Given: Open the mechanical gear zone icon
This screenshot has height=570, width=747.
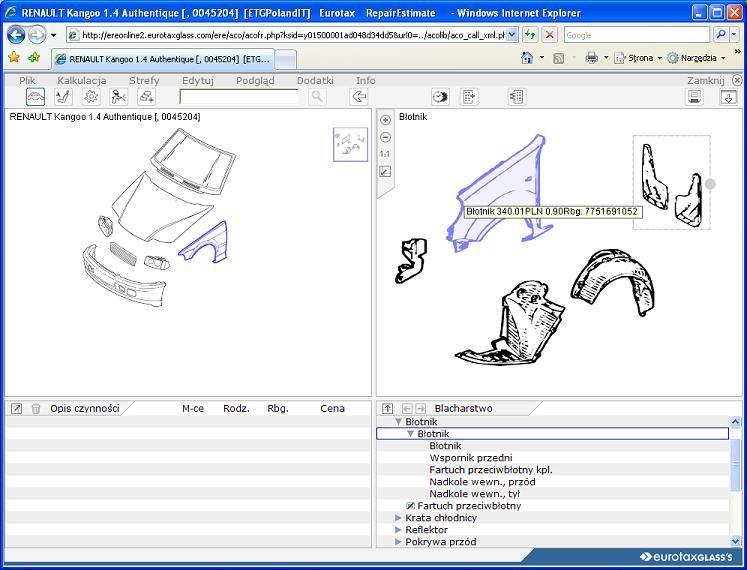Looking at the screenshot, I should click(91, 97).
